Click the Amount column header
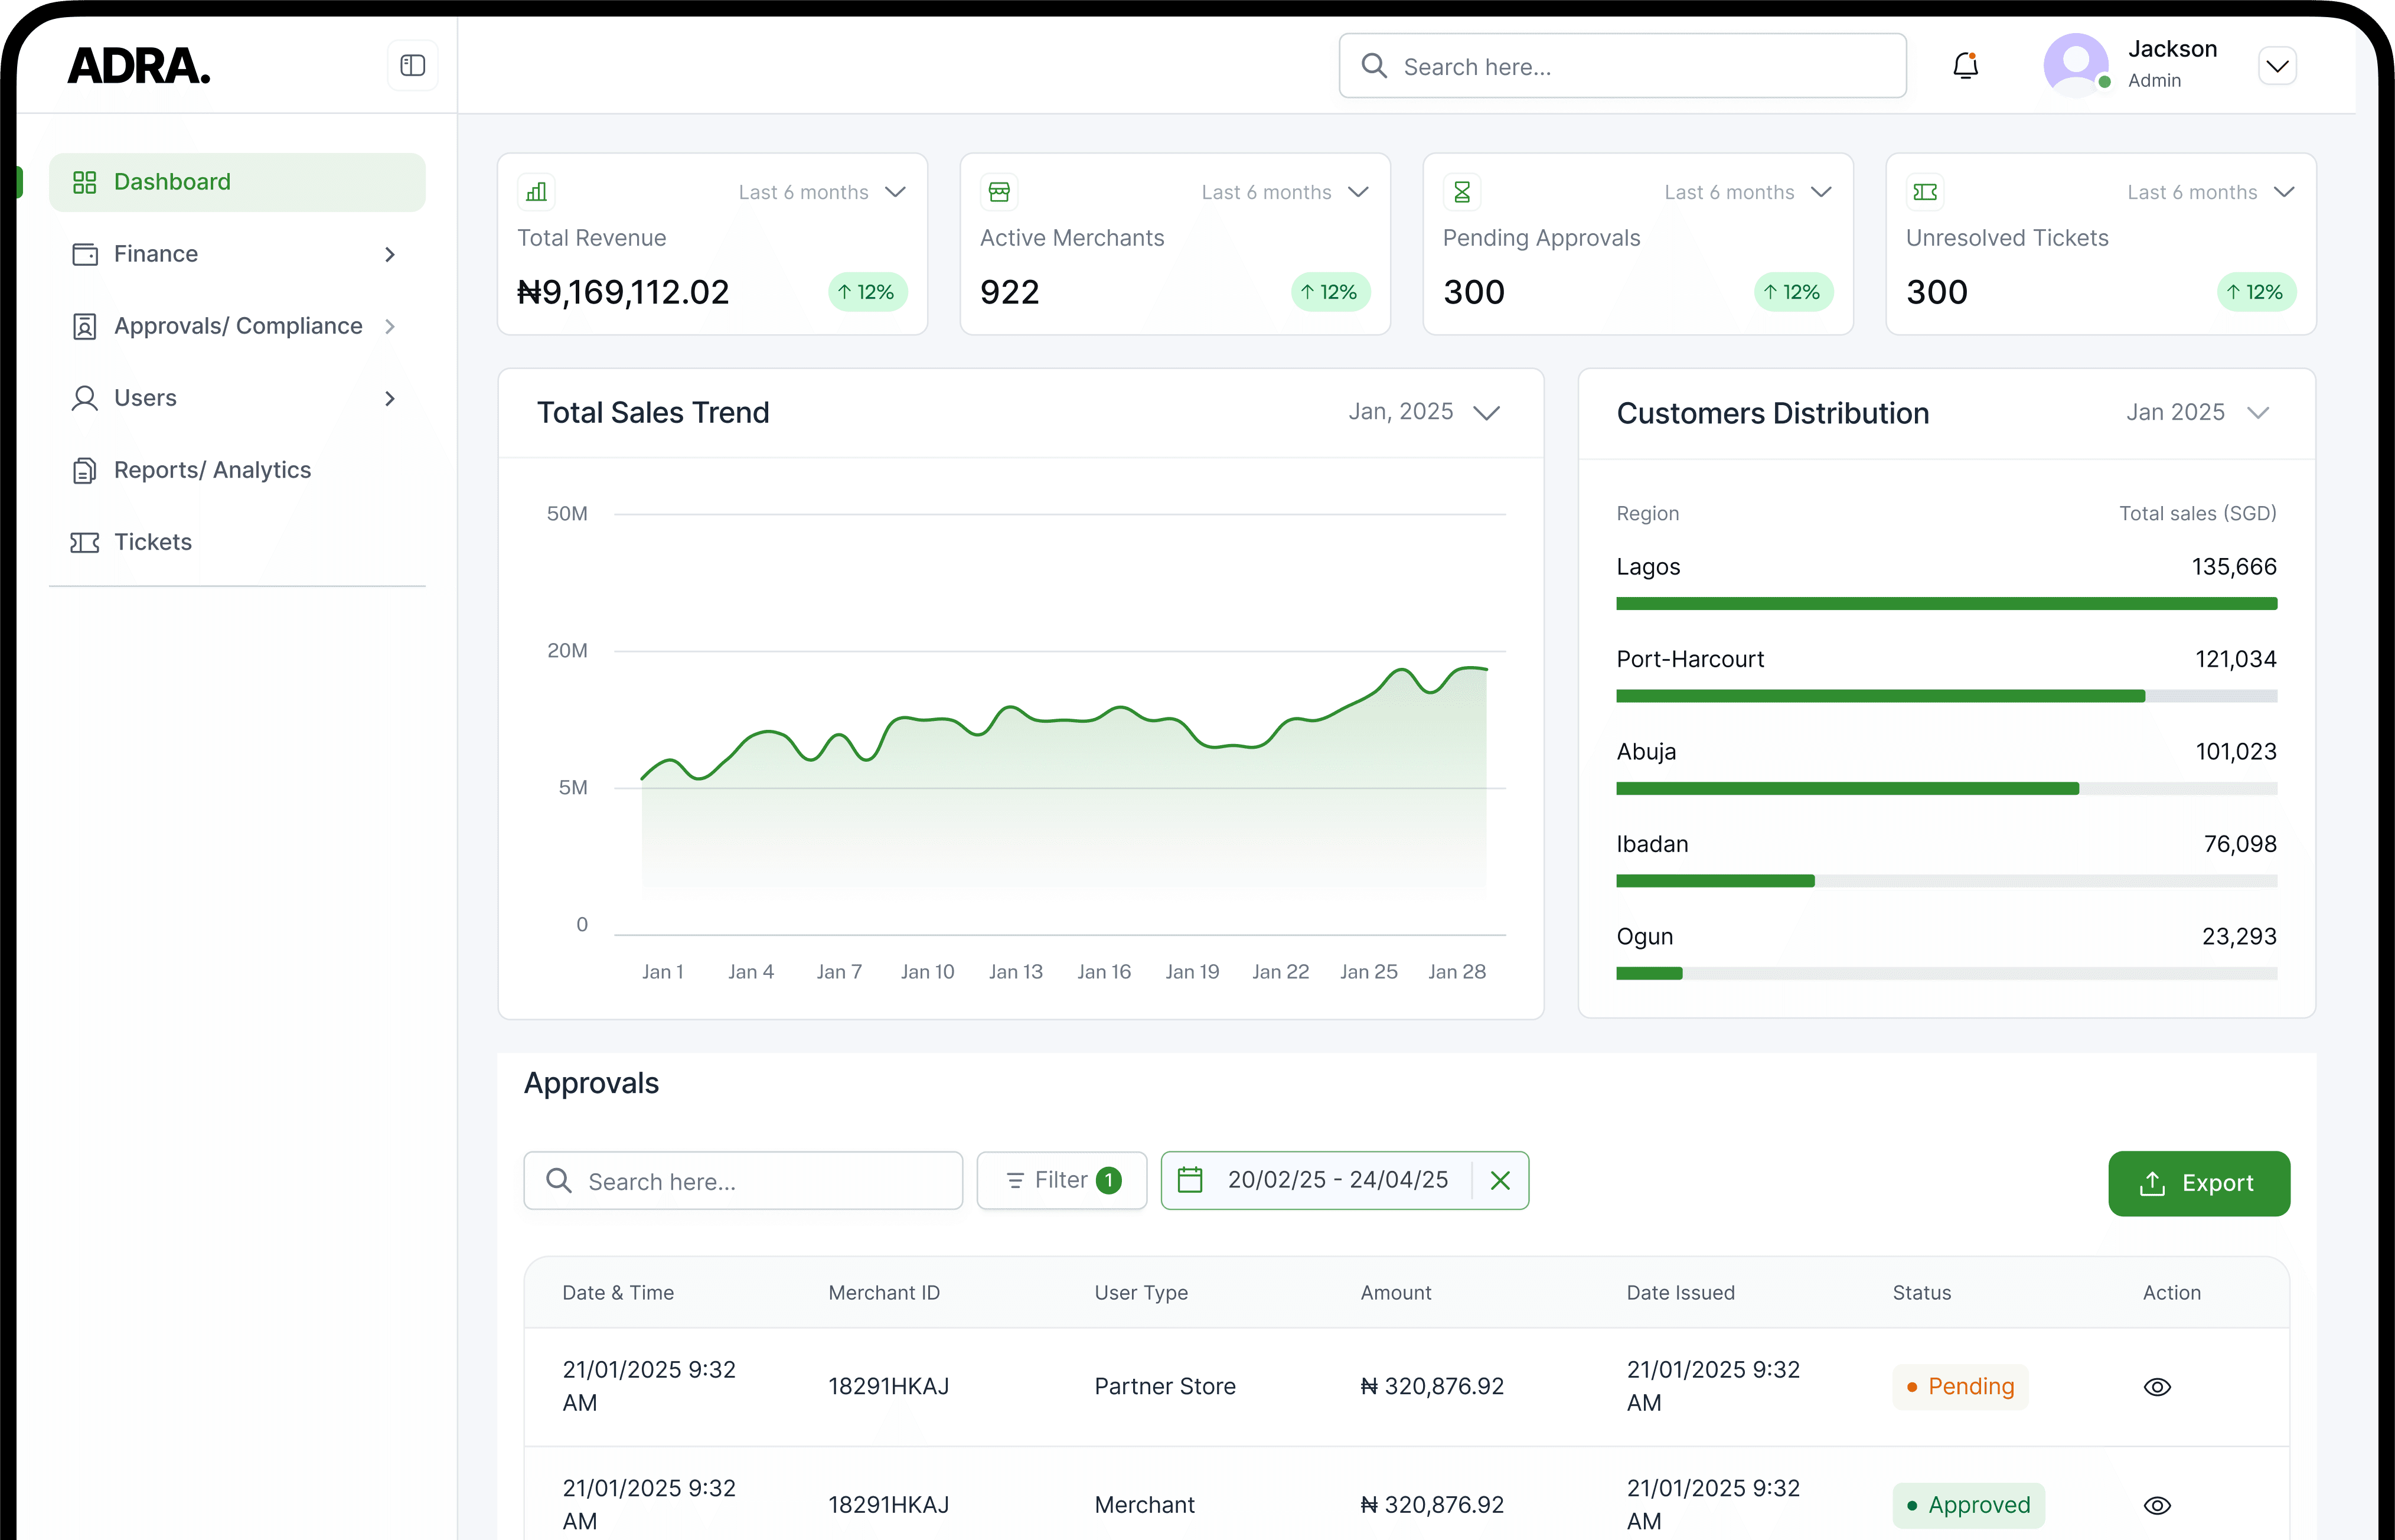Viewport: 2395px width, 1540px height. point(1396,1293)
